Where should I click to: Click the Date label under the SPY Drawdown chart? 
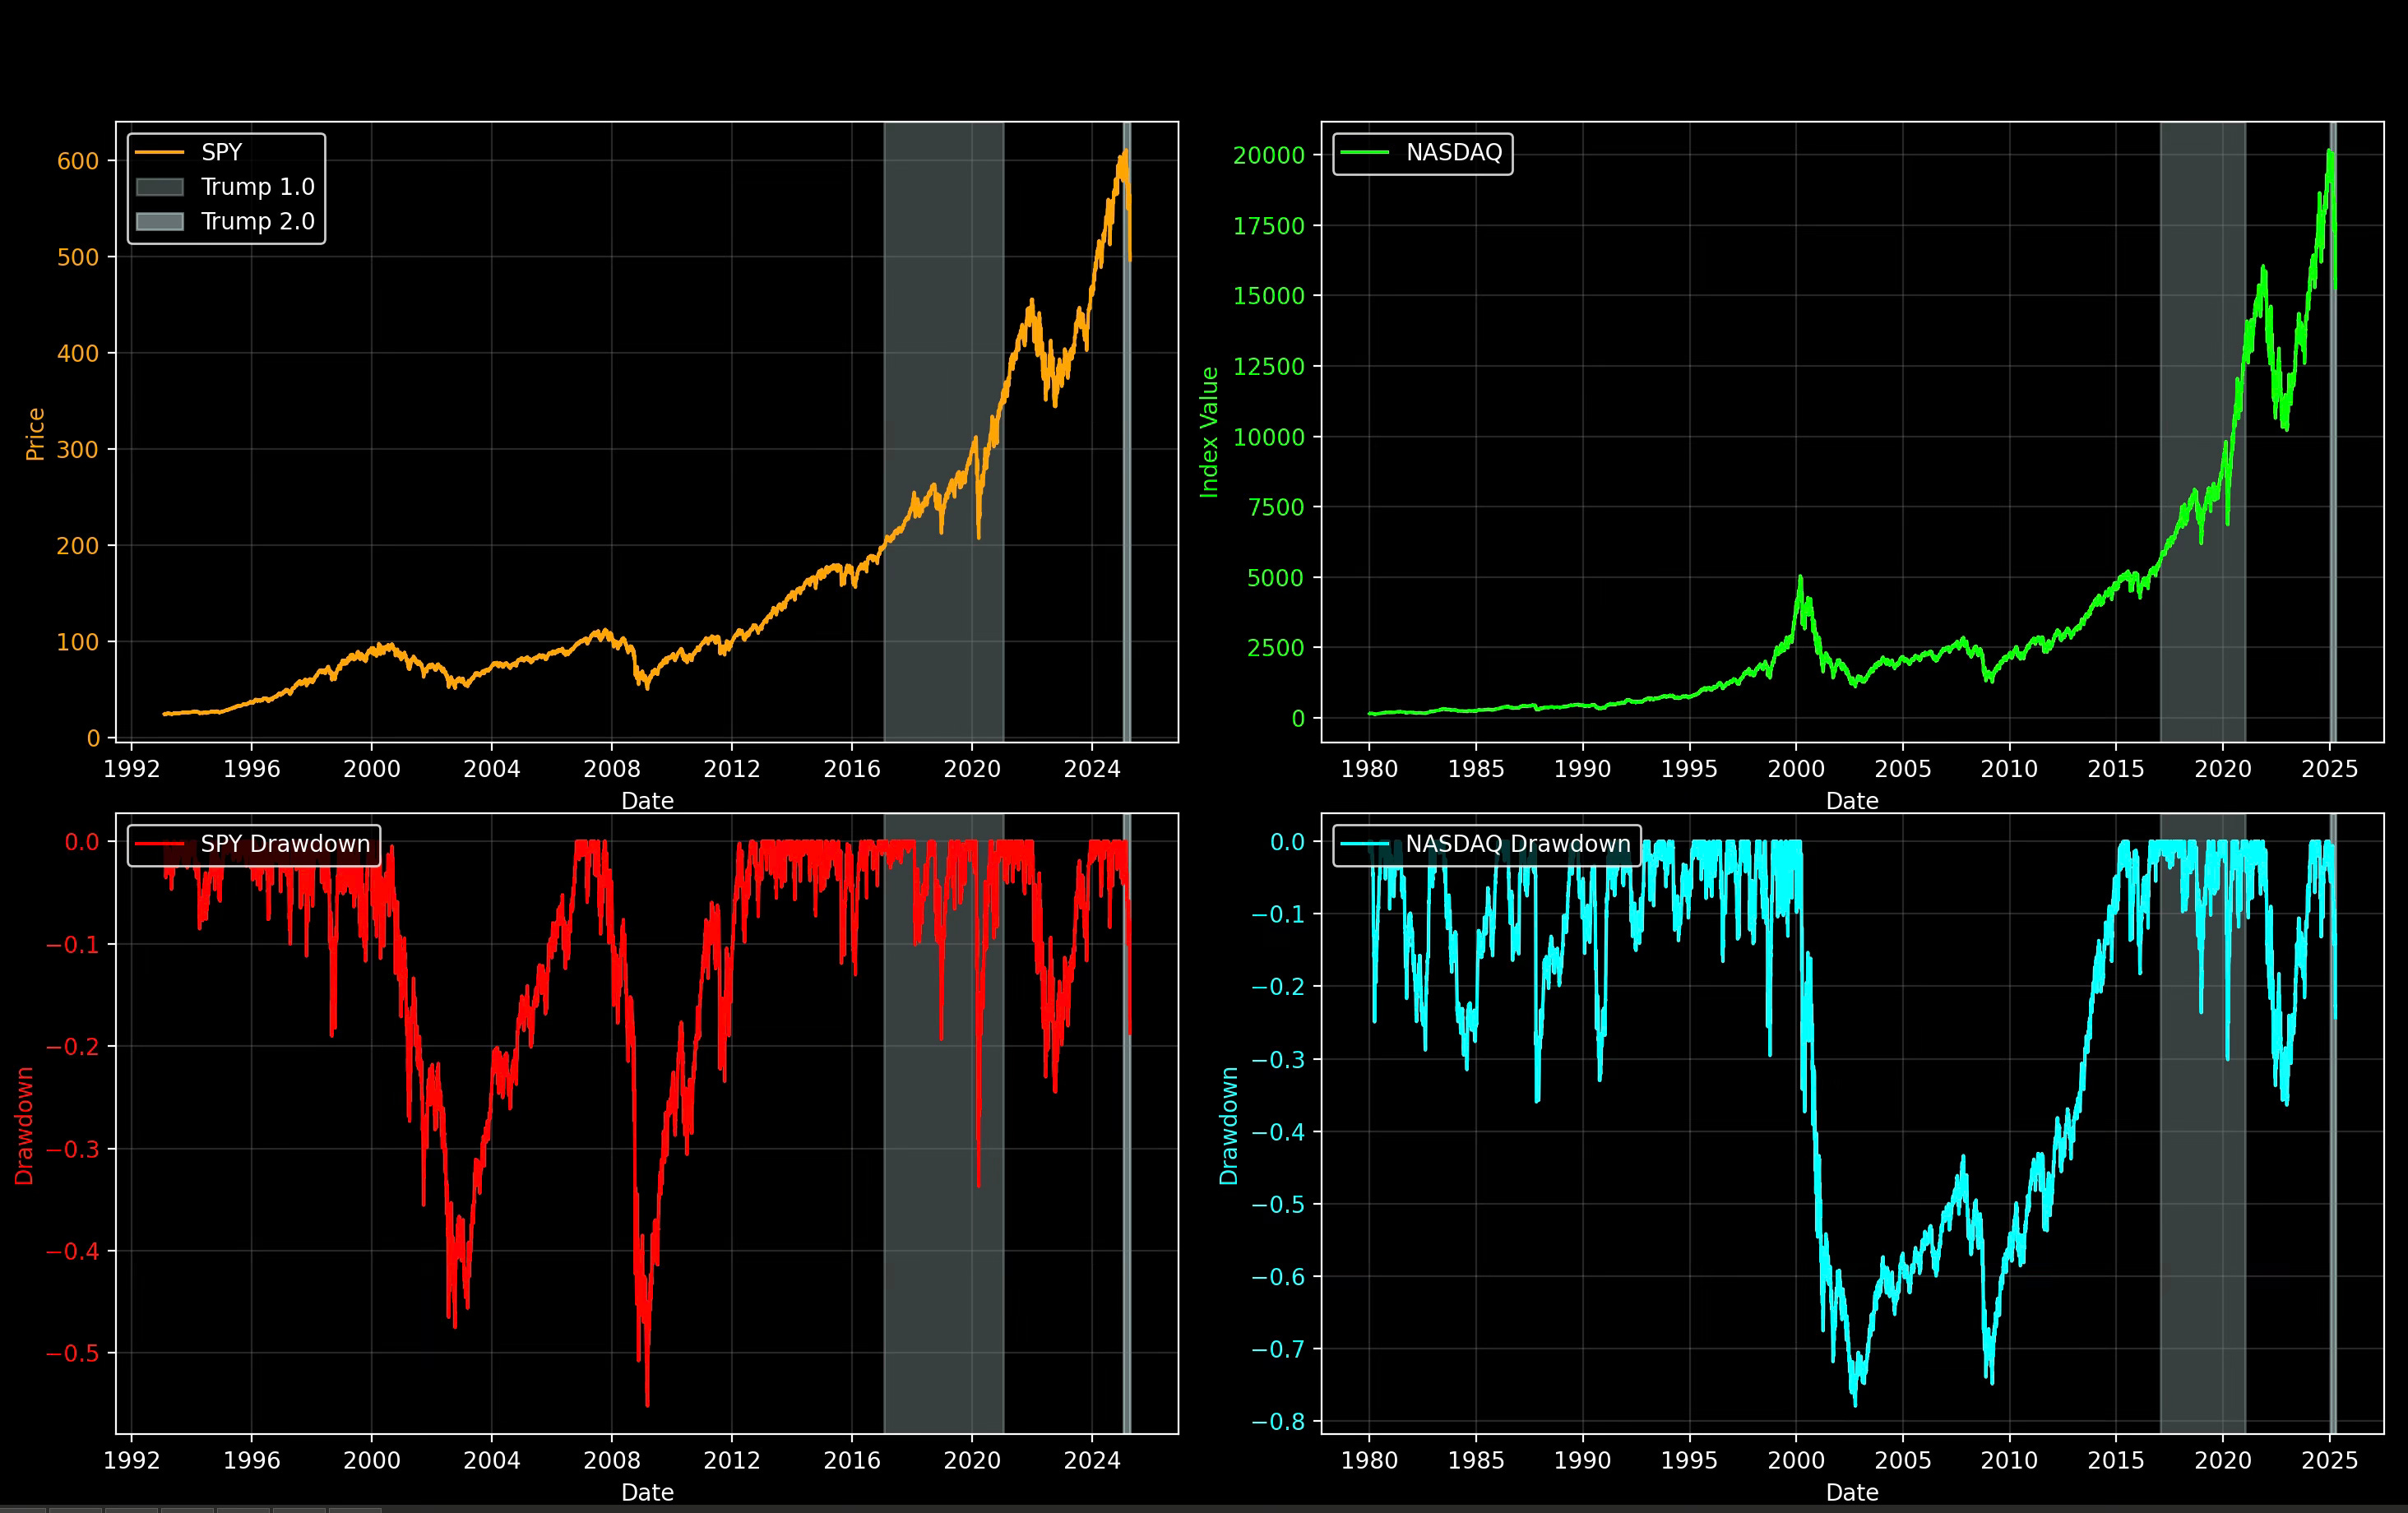(x=647, y=1493)
